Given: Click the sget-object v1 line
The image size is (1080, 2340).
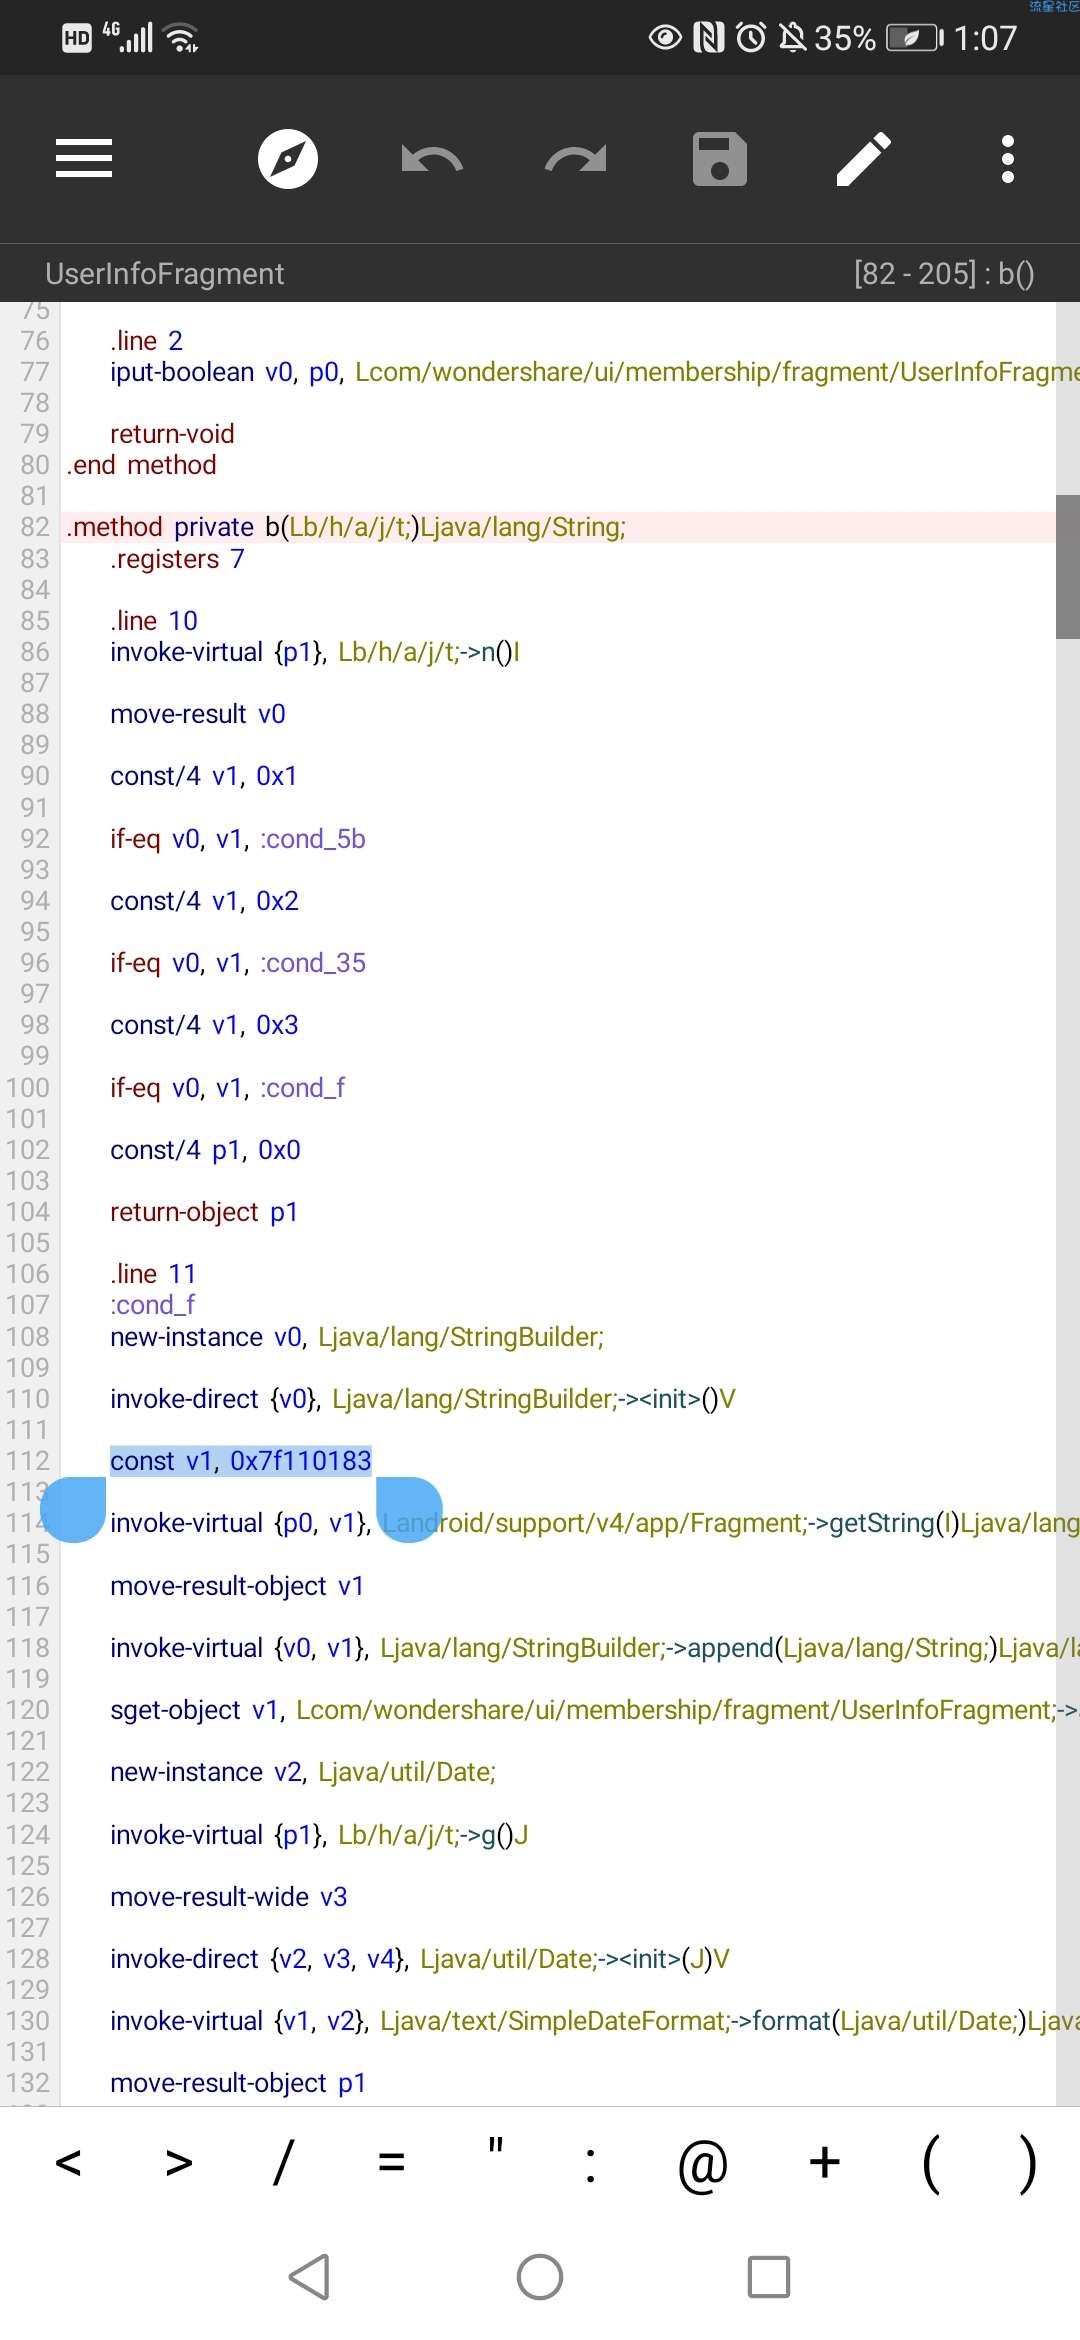Looking at the screenshot, I should pos(594,1710).
